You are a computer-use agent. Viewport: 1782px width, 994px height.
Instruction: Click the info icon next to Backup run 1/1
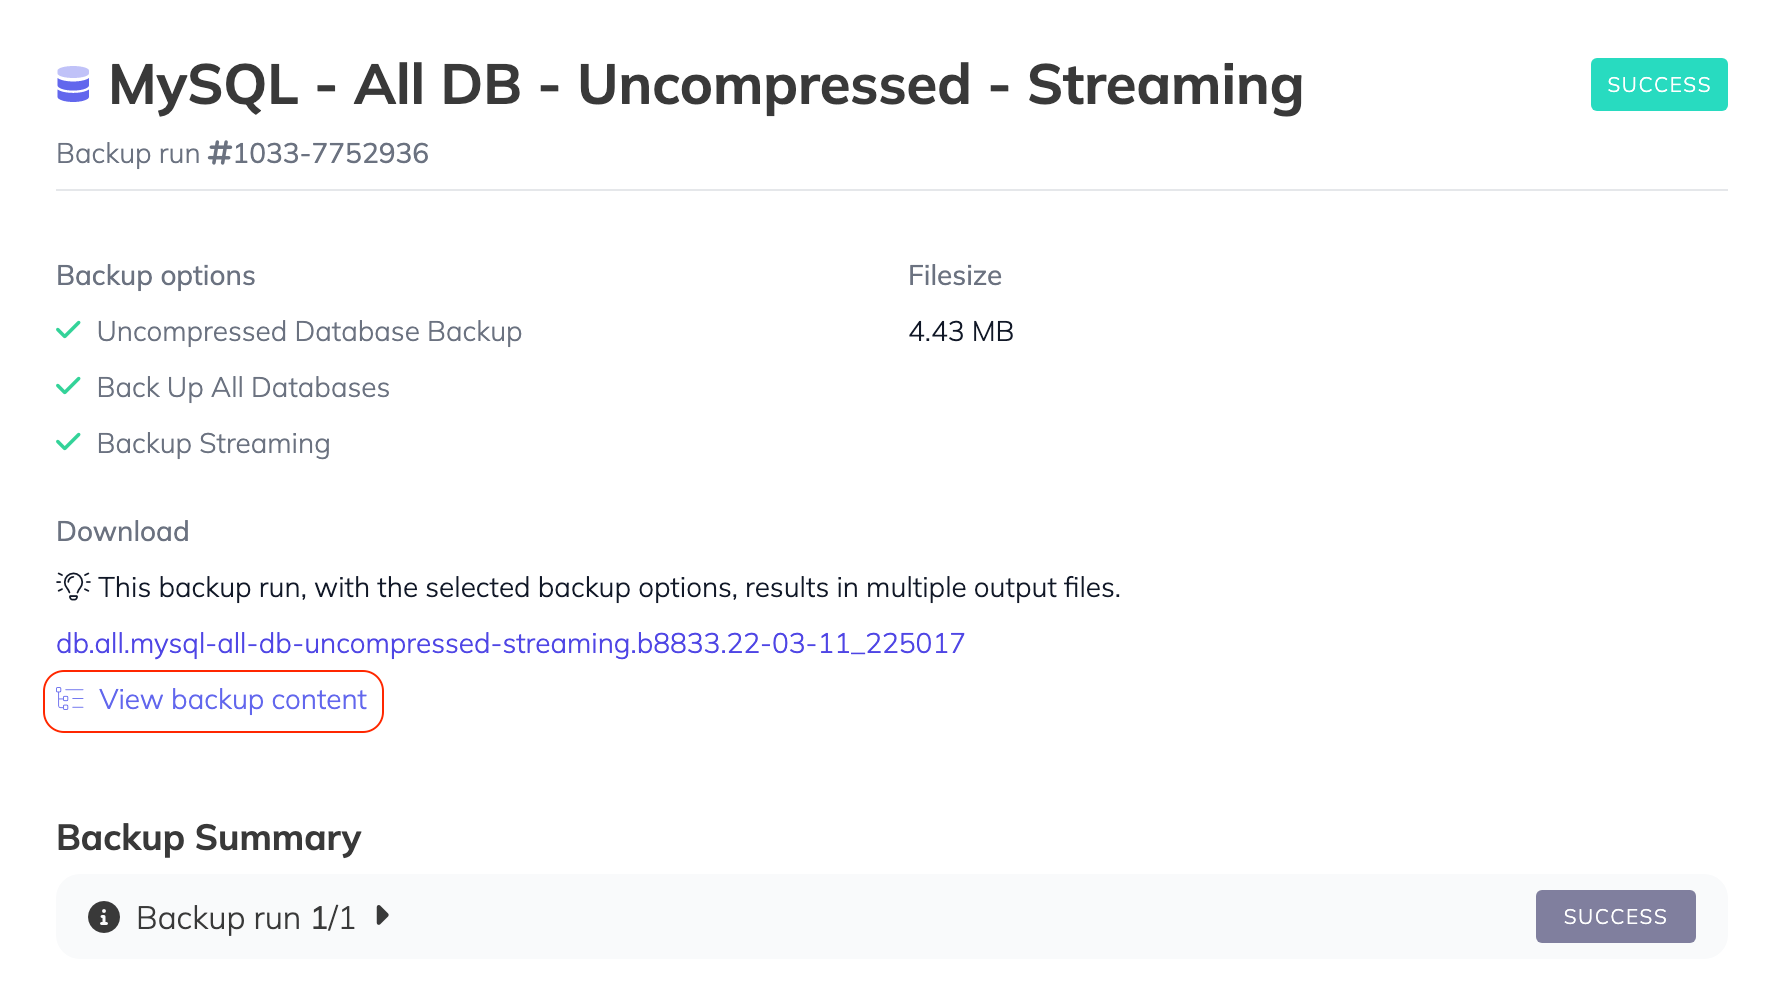(102, 917)
